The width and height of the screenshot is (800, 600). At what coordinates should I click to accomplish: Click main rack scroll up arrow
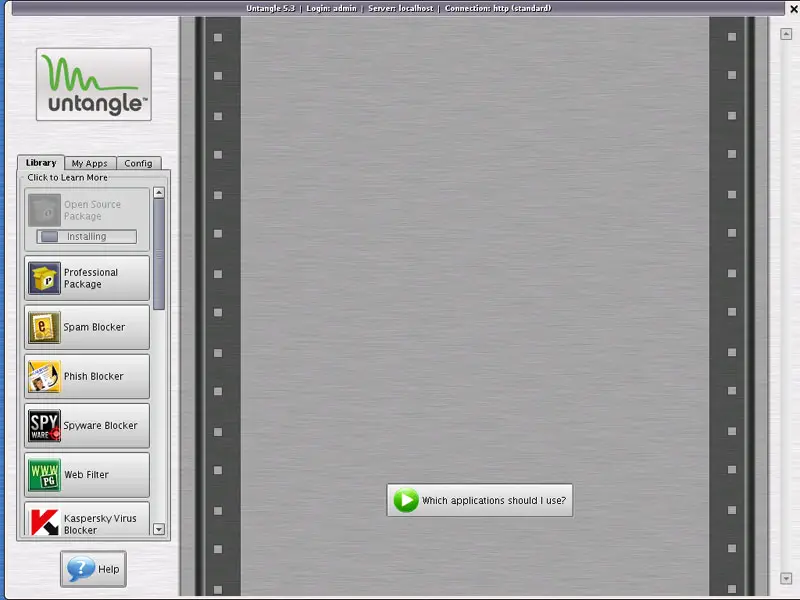786,34
